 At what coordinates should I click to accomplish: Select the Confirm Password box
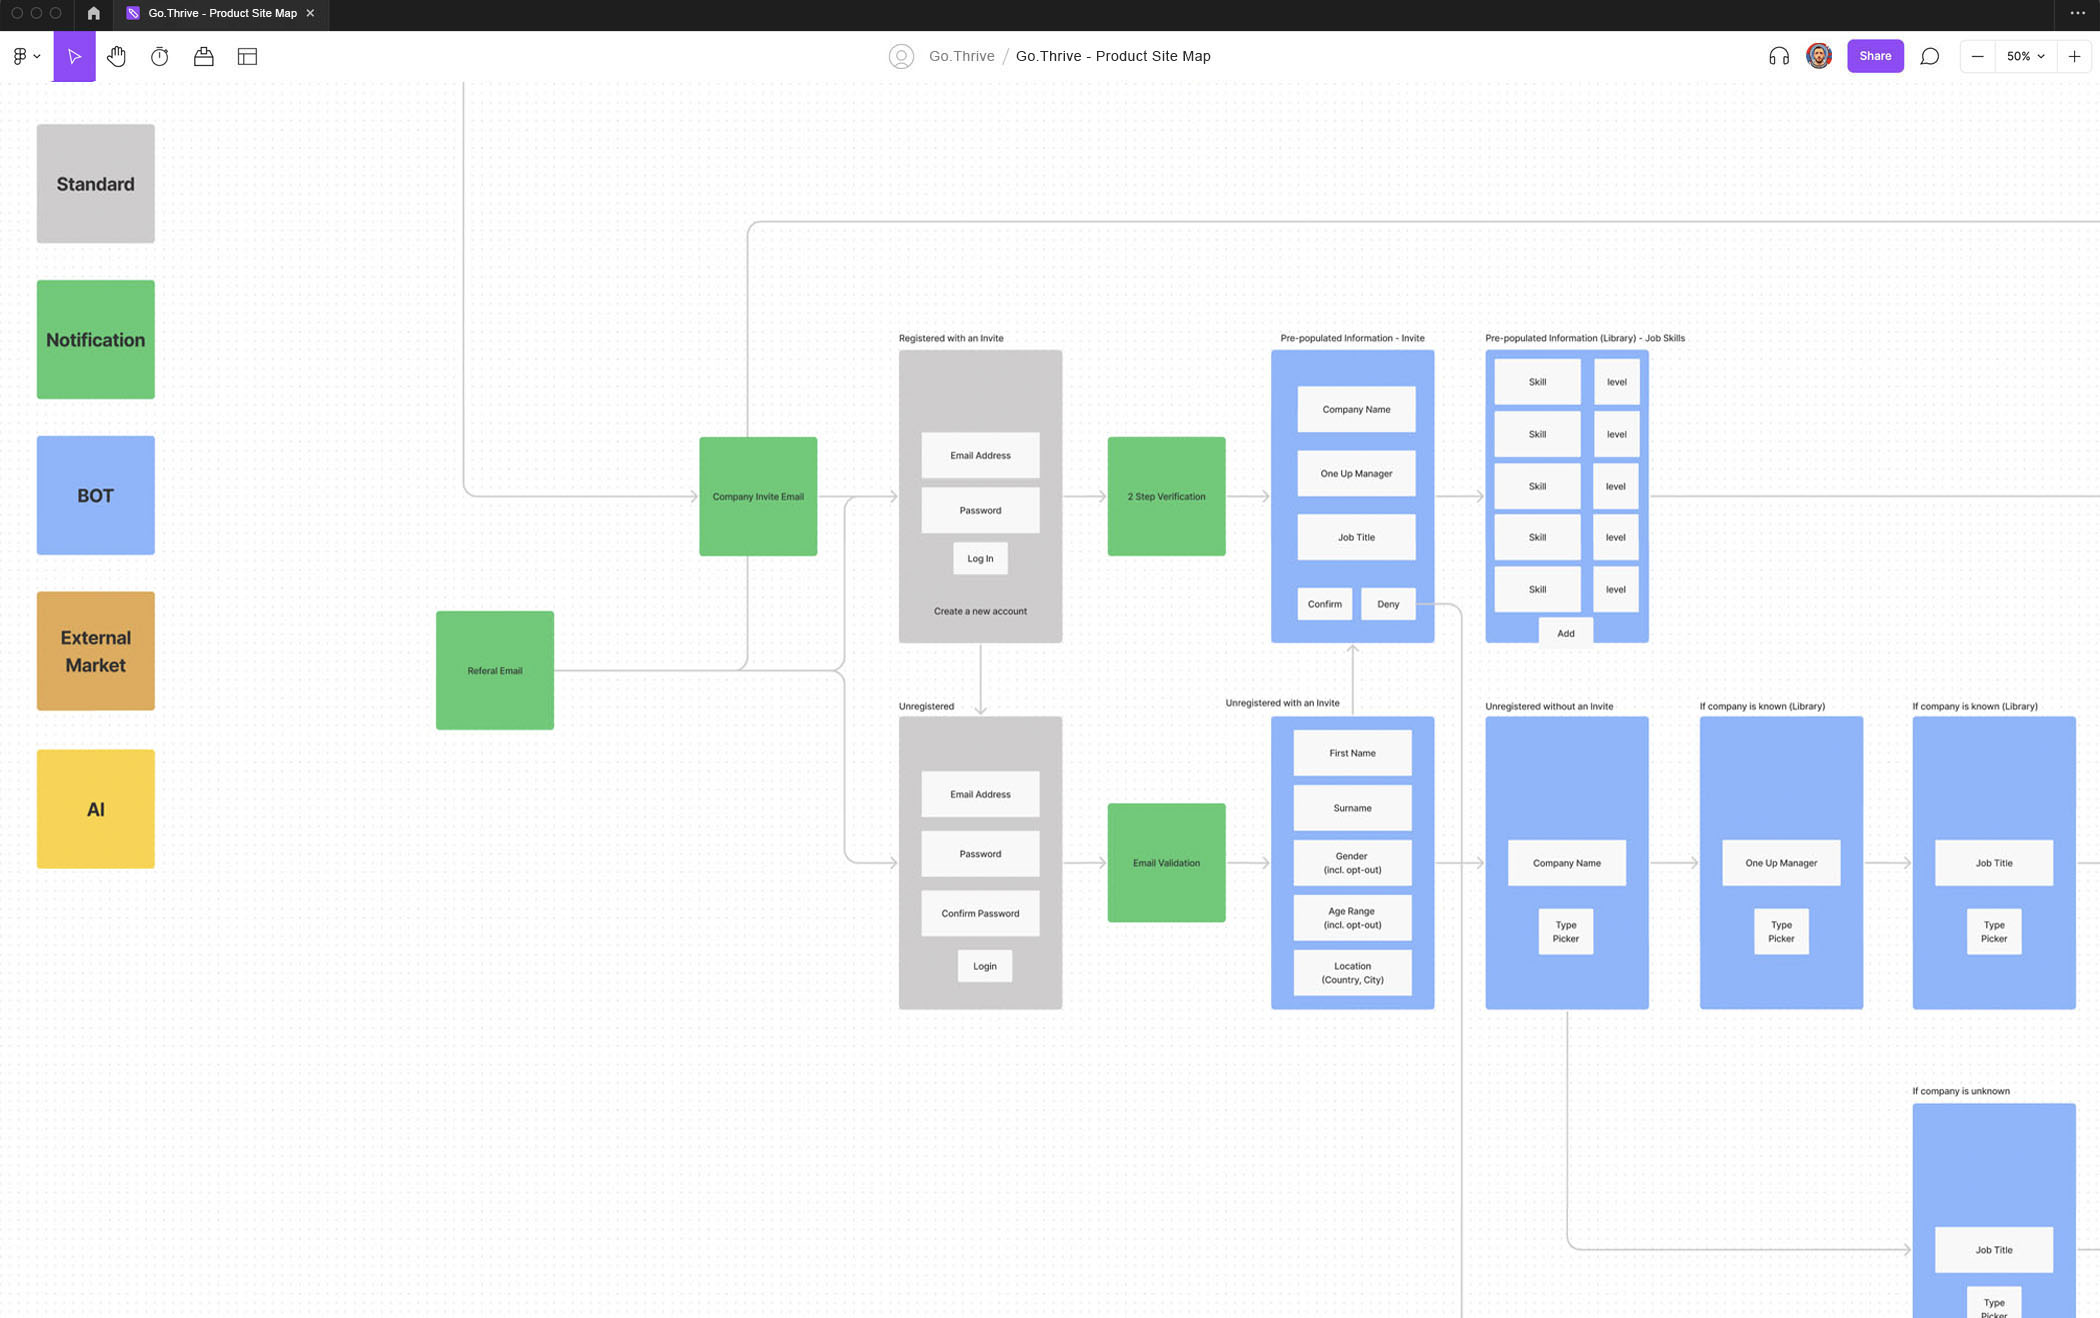(x=980, y=914)
